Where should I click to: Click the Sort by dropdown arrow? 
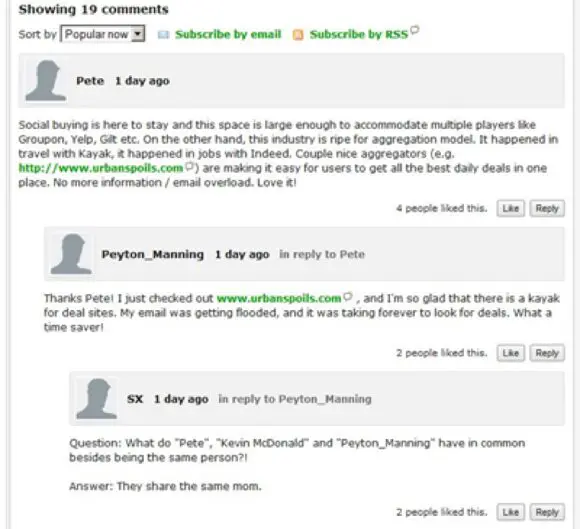pos(138,34)
